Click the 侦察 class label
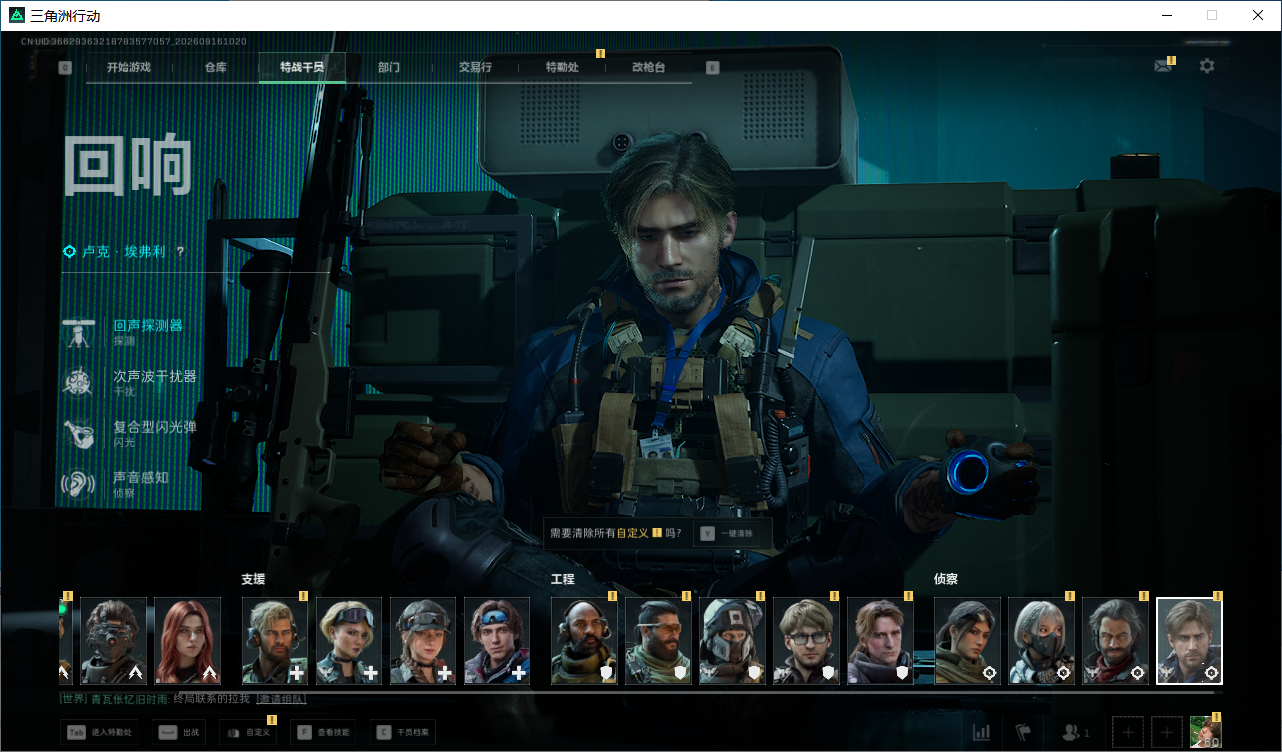 946,579
